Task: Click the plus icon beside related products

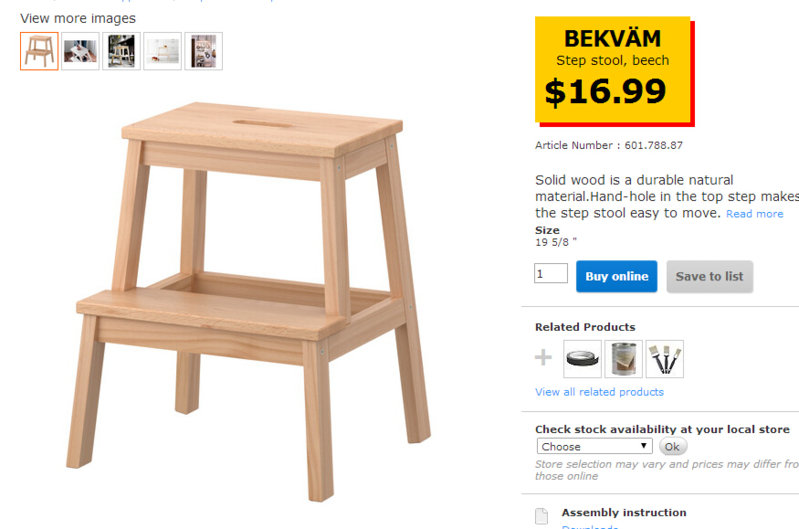Action: click(543, 358)
